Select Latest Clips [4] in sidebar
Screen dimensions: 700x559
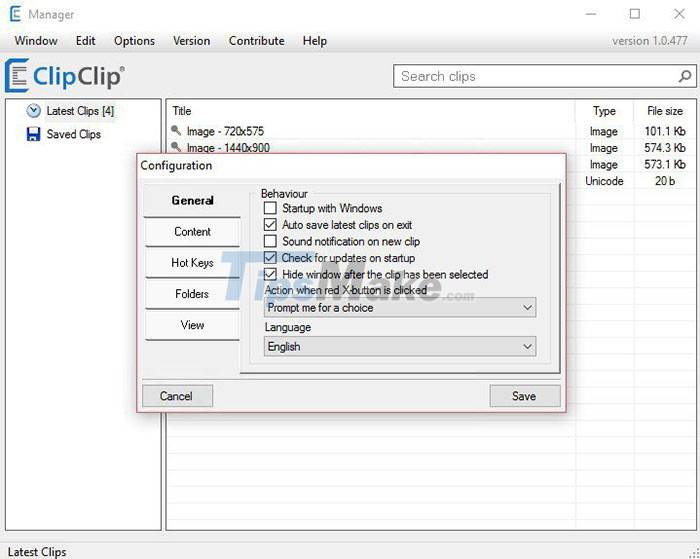click(80, 111)
